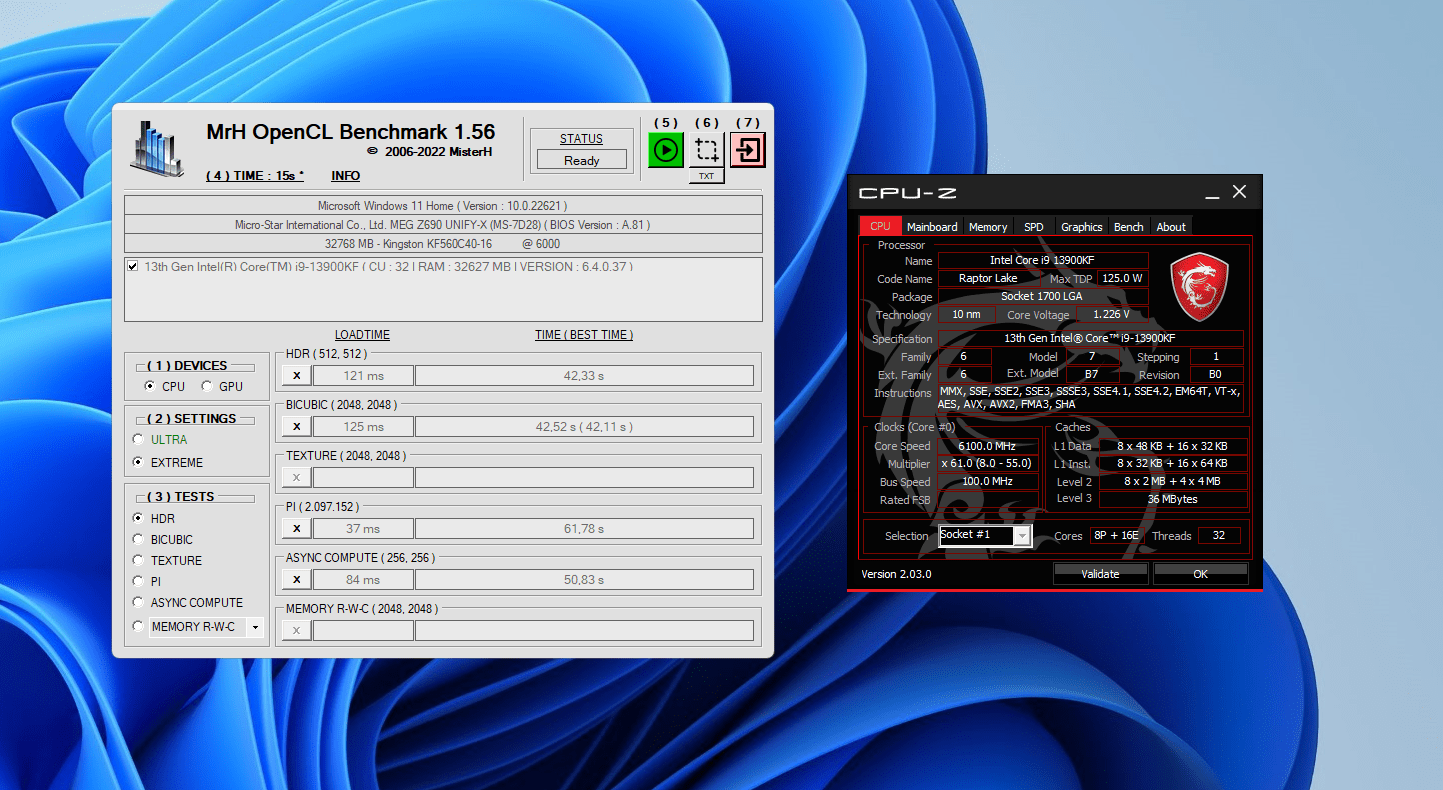Open the About tab in CPU-Z
The height and width of the screenshot is (790, 1443).
pyautogui.click(x=1171, y=227)
